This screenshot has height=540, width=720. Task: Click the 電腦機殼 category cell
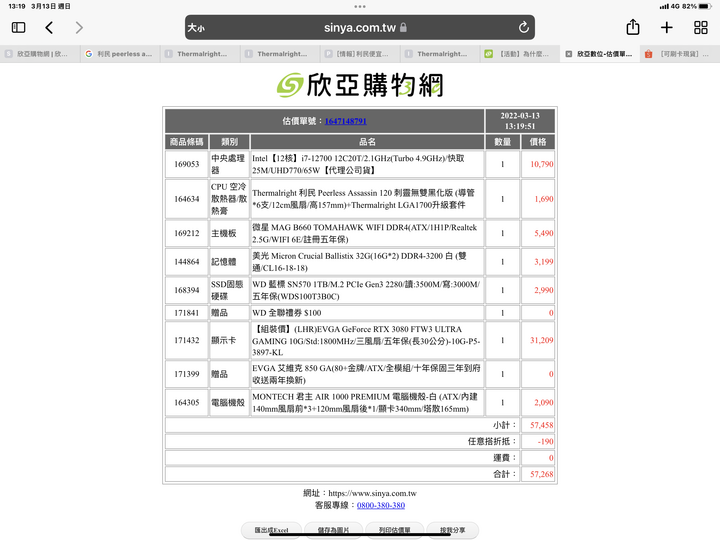[x=229, y=402]
